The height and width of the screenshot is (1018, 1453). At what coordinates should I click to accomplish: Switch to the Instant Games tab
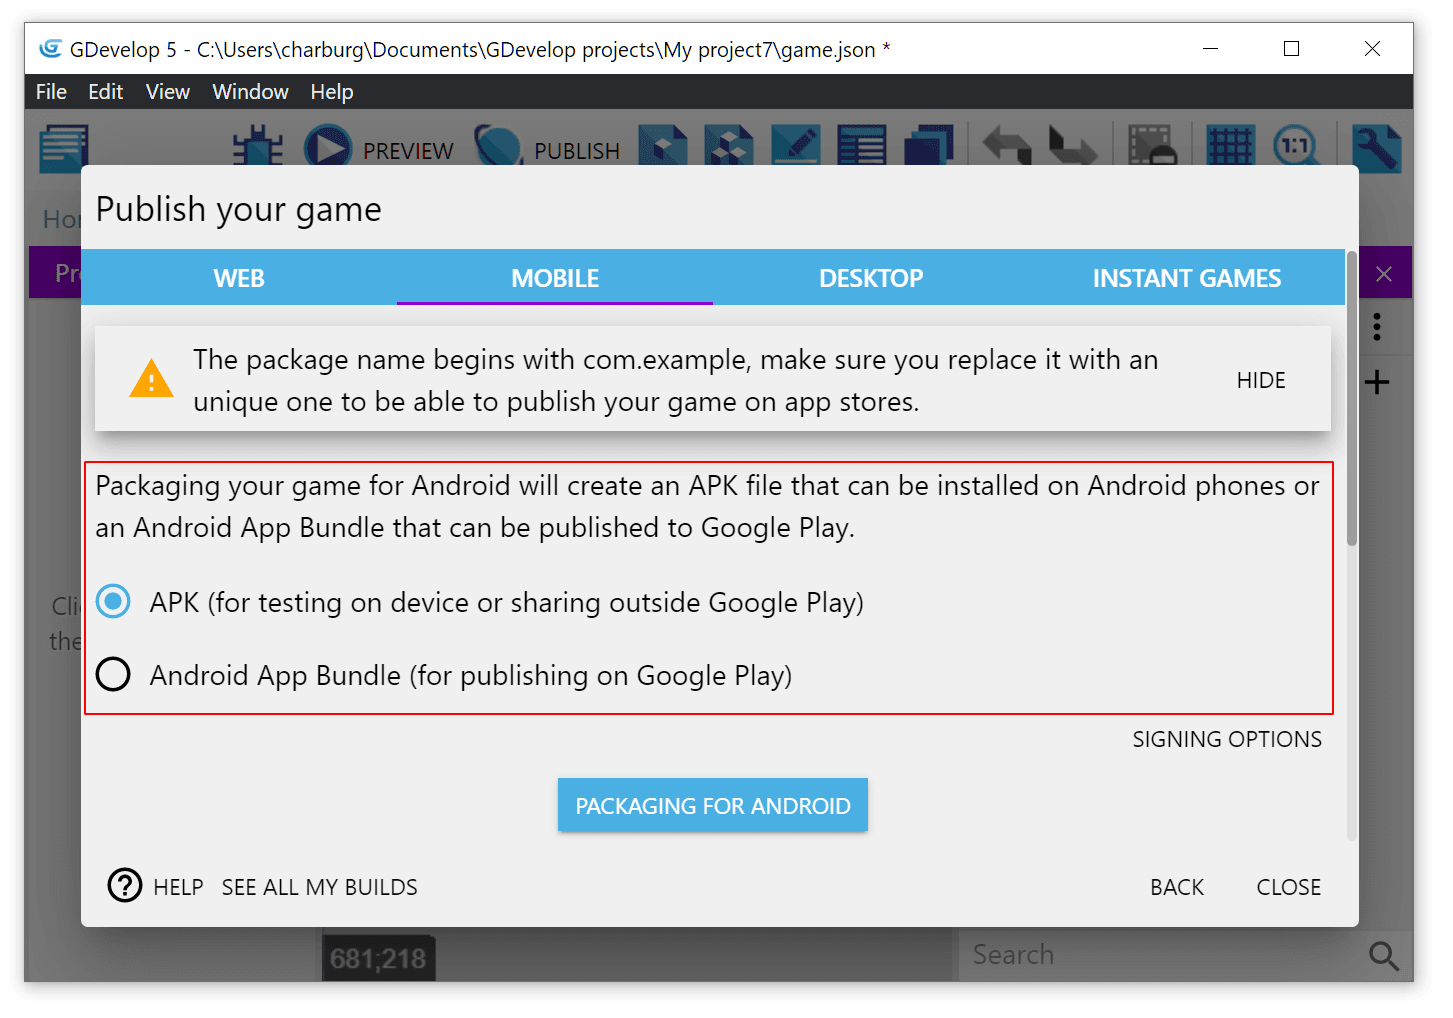pos(1186,278)
